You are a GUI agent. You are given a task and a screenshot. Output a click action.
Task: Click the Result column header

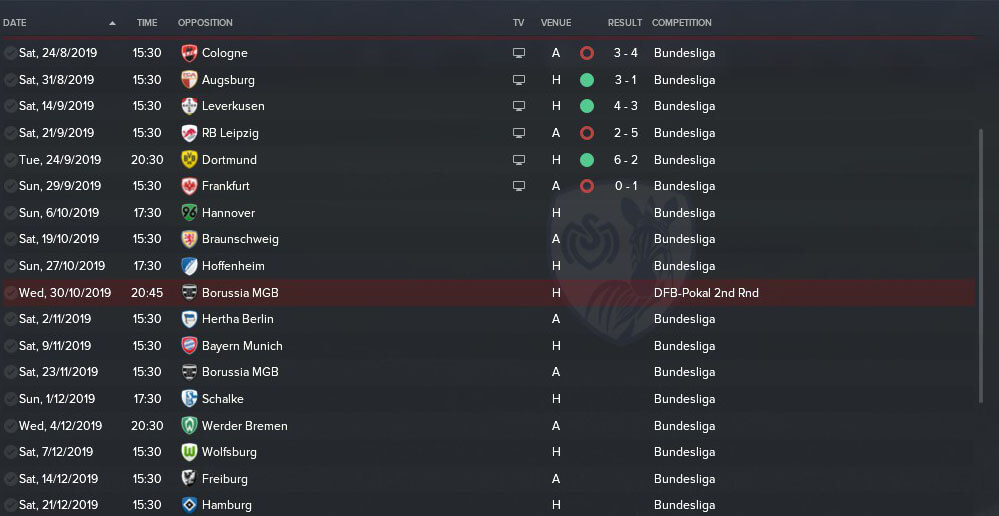625,22
